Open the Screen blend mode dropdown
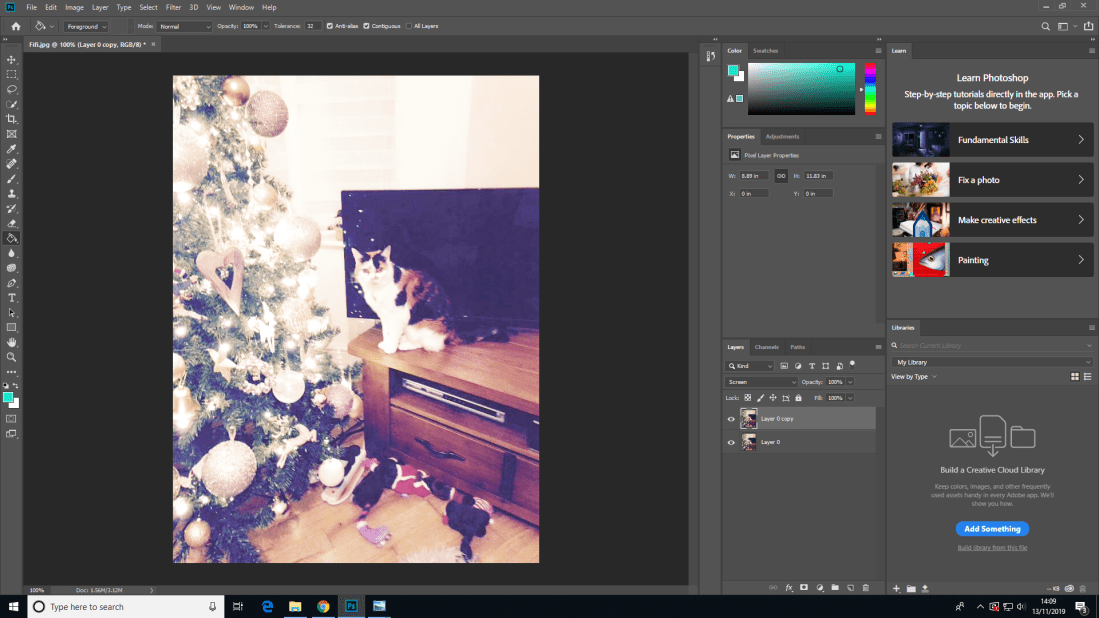This screenshot has width=1099, height=618. pos(761,382)
